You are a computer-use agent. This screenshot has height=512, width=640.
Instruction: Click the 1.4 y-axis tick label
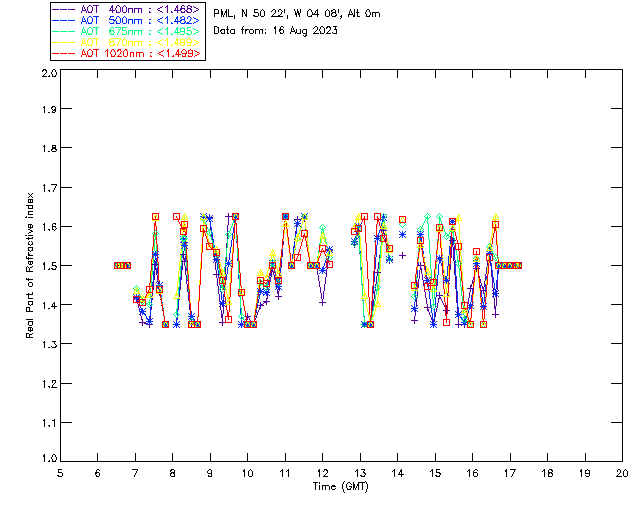(49, 305)
